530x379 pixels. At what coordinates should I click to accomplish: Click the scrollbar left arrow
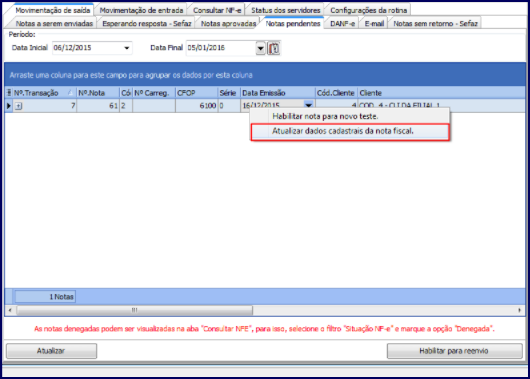(x=10, y=310)
